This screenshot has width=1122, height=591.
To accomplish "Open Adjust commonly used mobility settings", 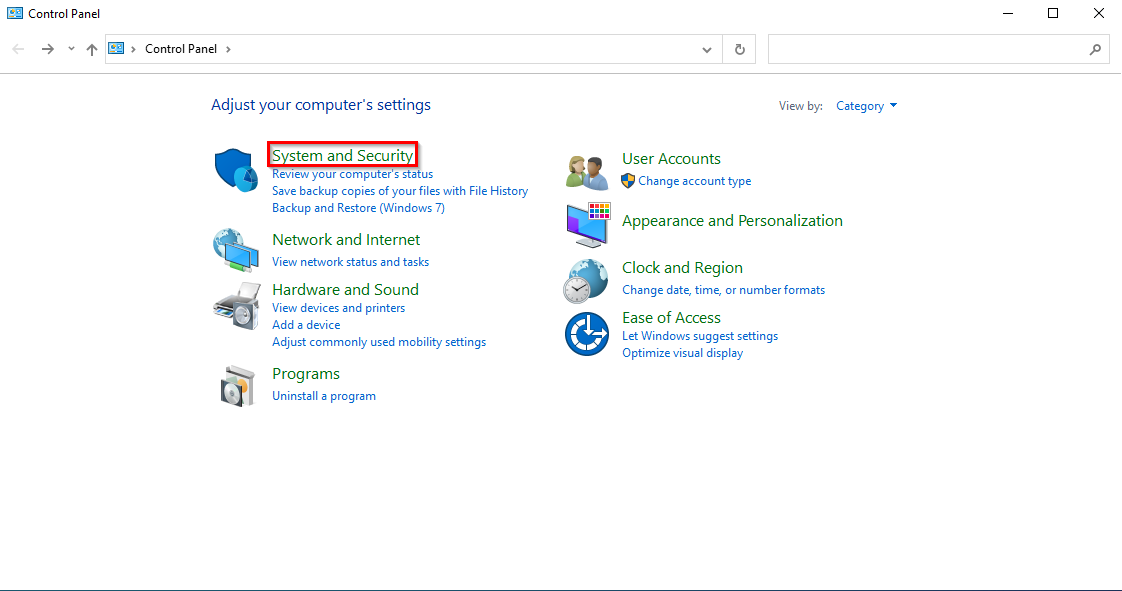I will (x=379, y=342).
